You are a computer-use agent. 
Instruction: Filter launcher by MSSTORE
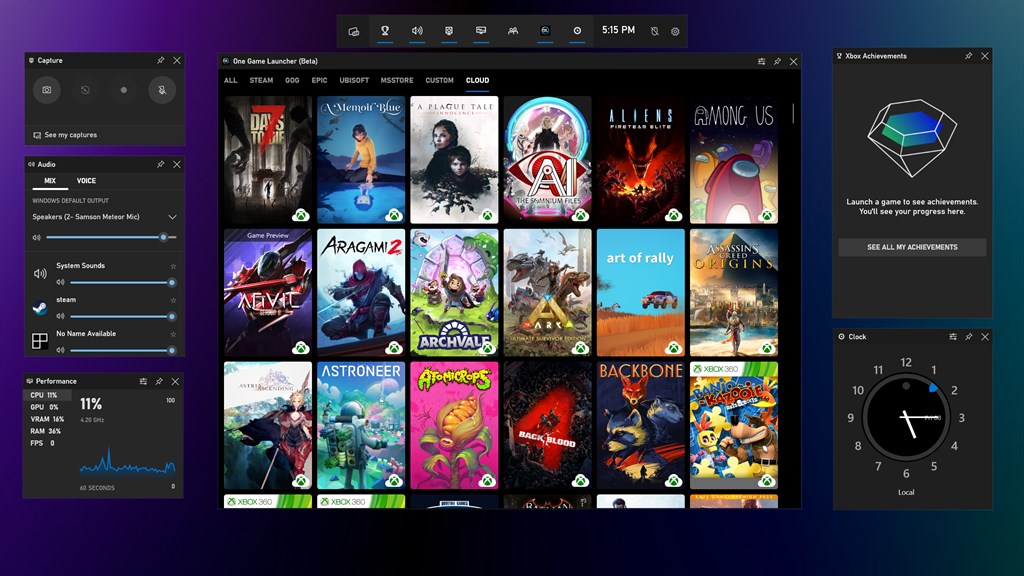point(397,80)
